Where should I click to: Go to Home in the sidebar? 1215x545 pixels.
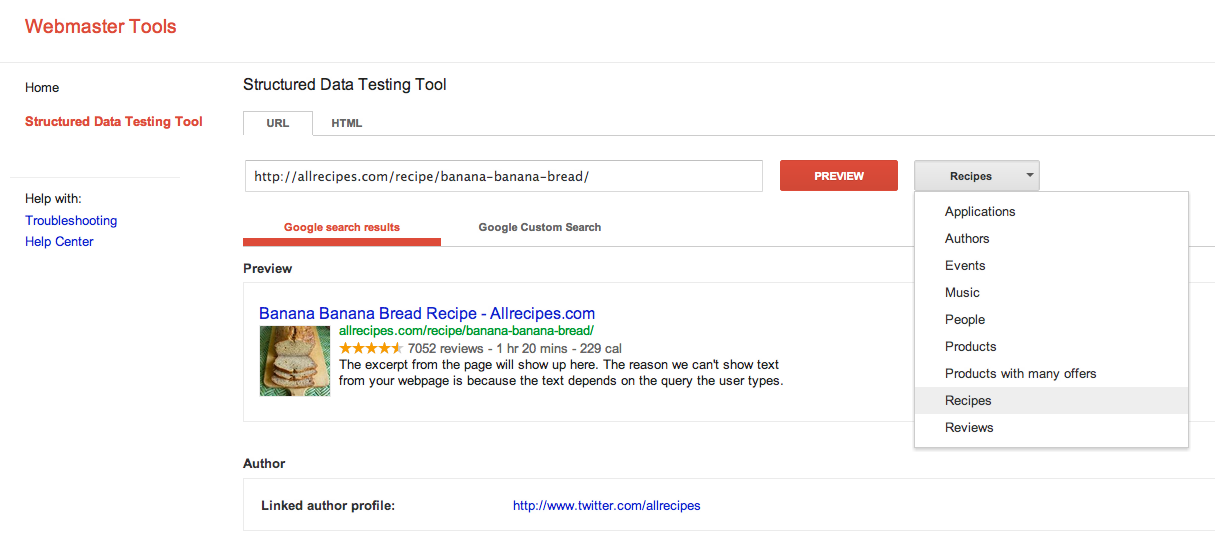pyautogui.click(x=42, y=88)
